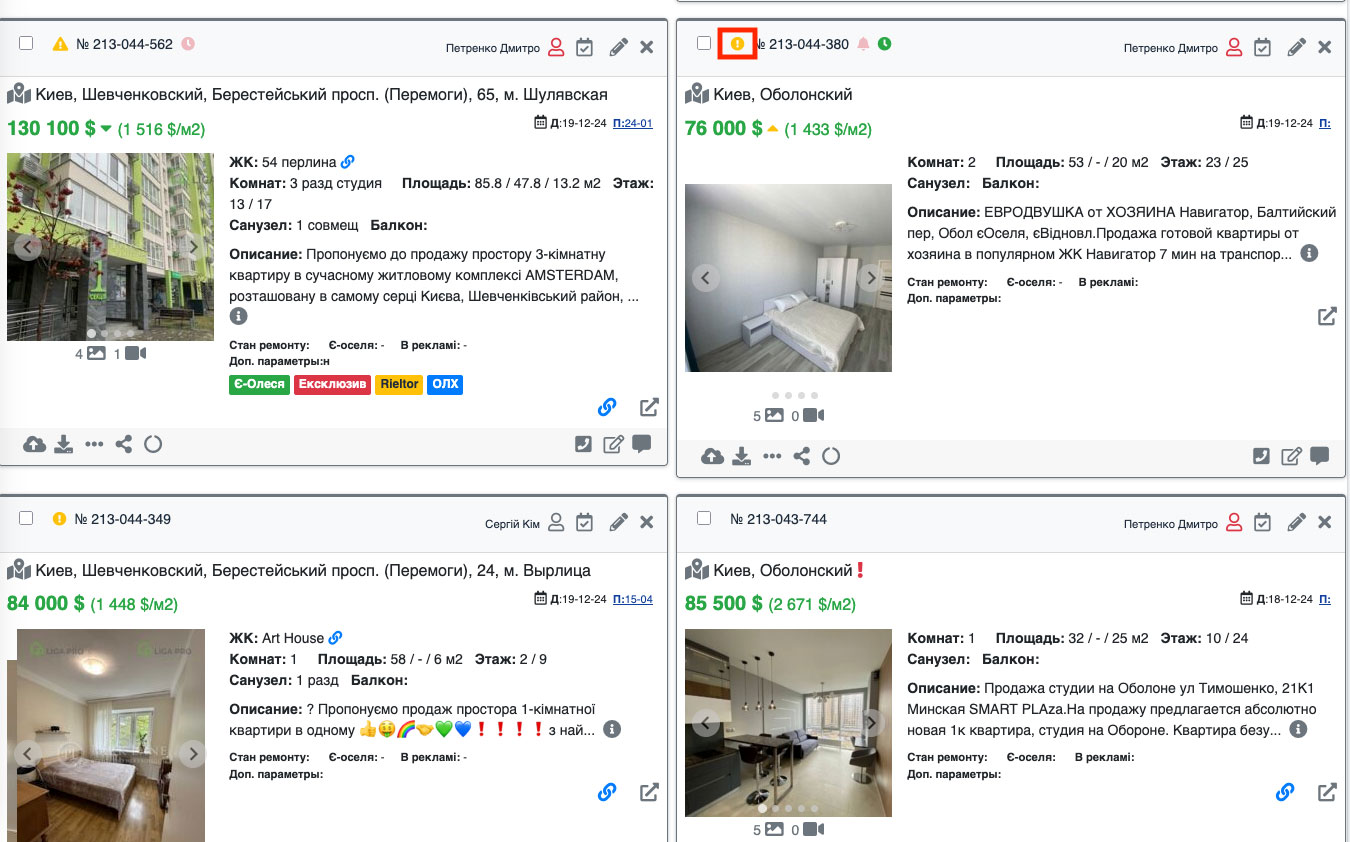
Task: Expand the description info for the AMSTERDAM listing
Action: click(238, 316)
